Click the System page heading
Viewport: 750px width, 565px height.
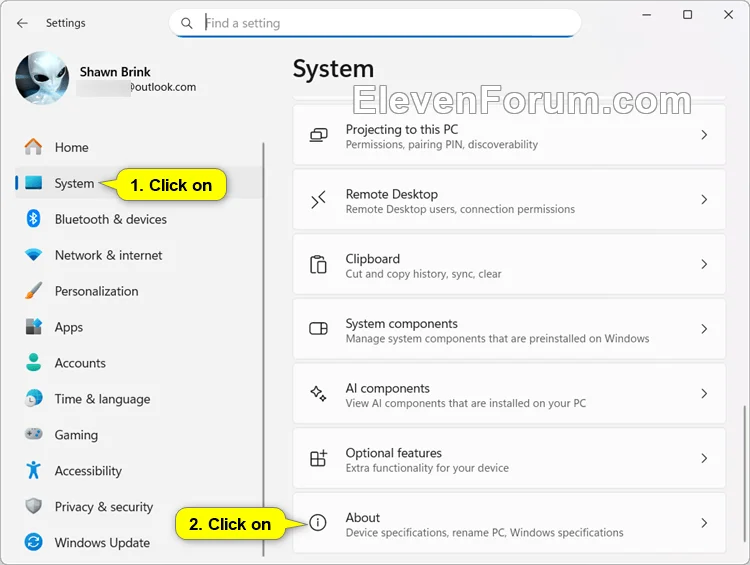pos(333,70)
